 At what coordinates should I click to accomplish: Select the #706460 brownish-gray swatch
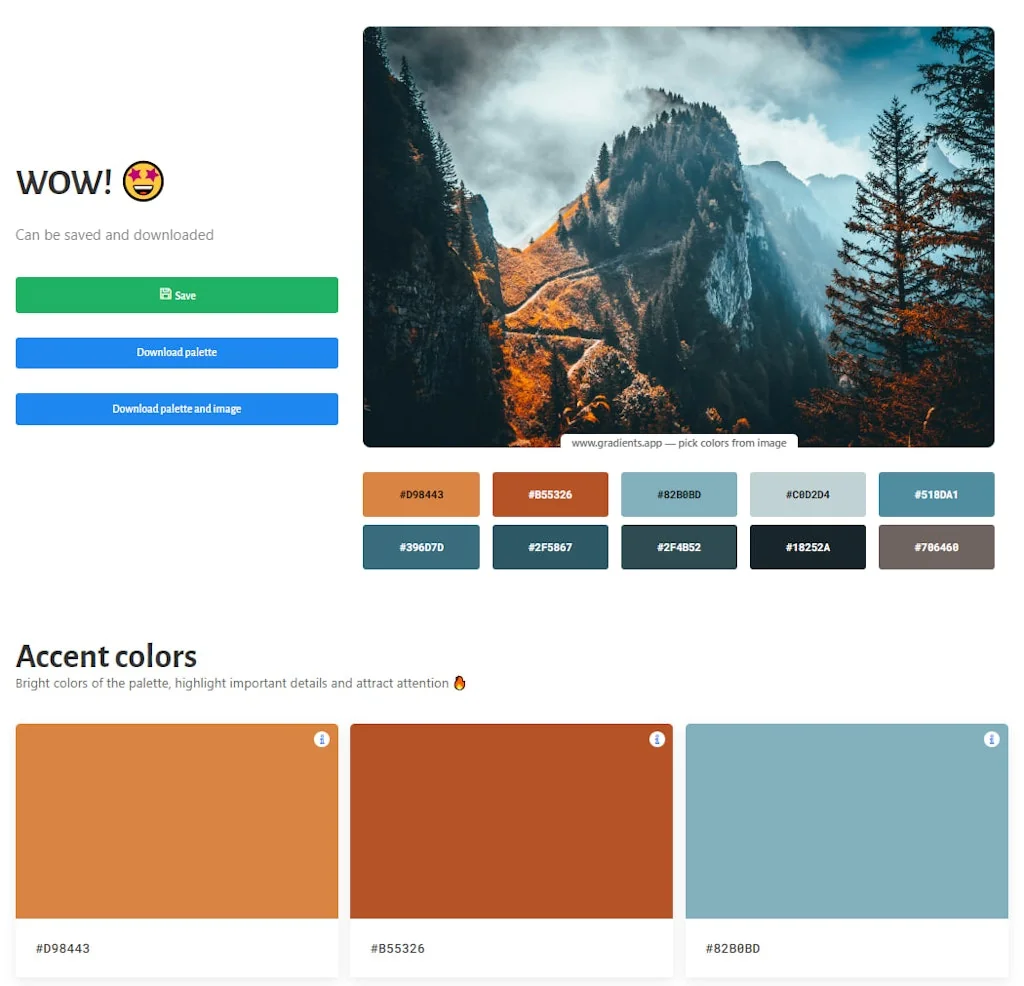936,547
